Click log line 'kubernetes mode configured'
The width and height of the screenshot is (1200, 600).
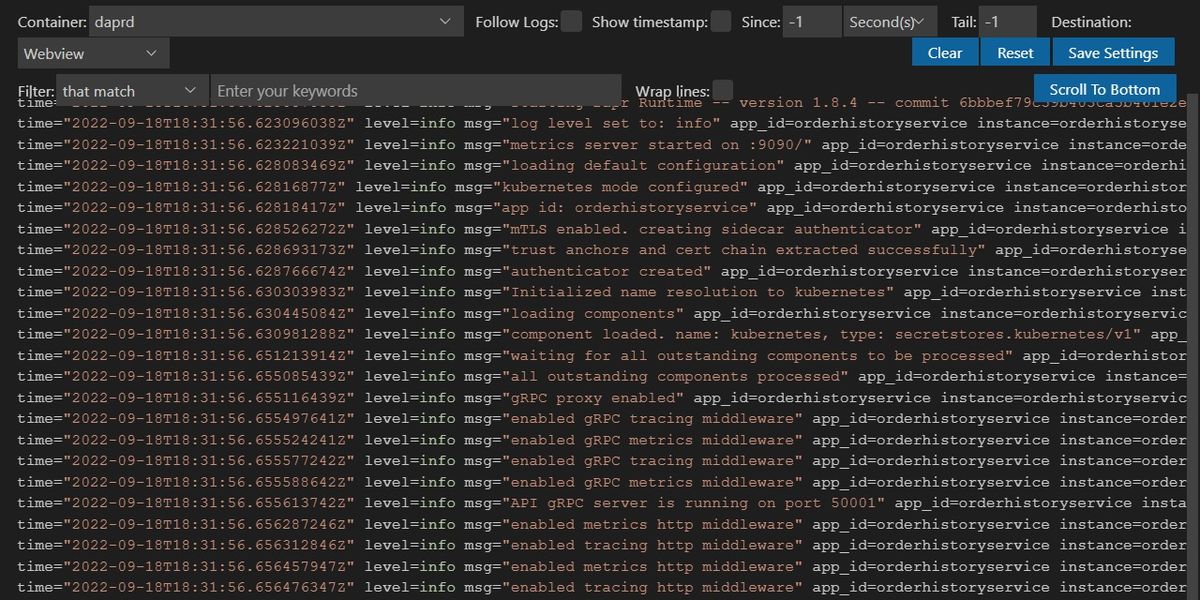tap(600, 187)
